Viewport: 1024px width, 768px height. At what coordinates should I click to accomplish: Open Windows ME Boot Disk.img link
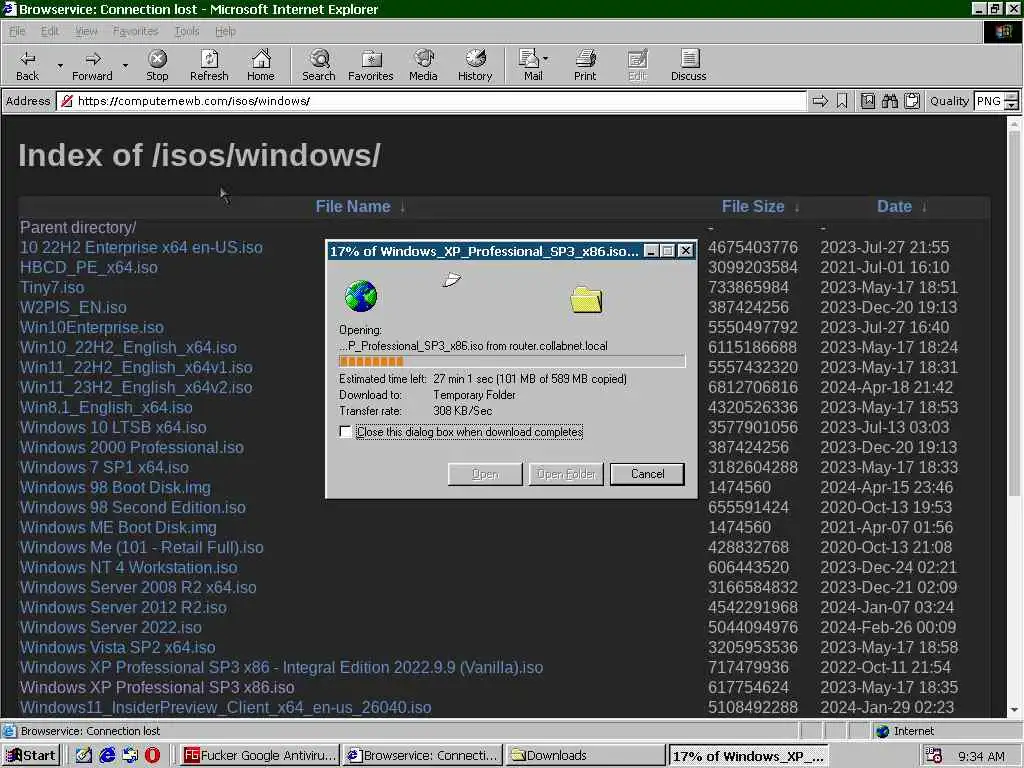pos(118,528)
